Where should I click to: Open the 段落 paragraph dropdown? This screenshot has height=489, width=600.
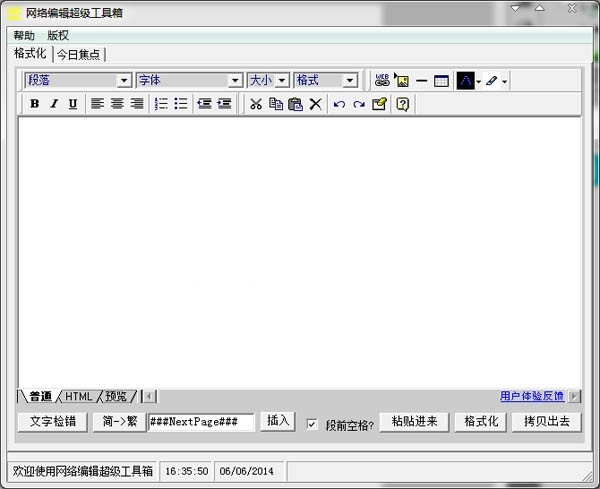coord(78,80)
